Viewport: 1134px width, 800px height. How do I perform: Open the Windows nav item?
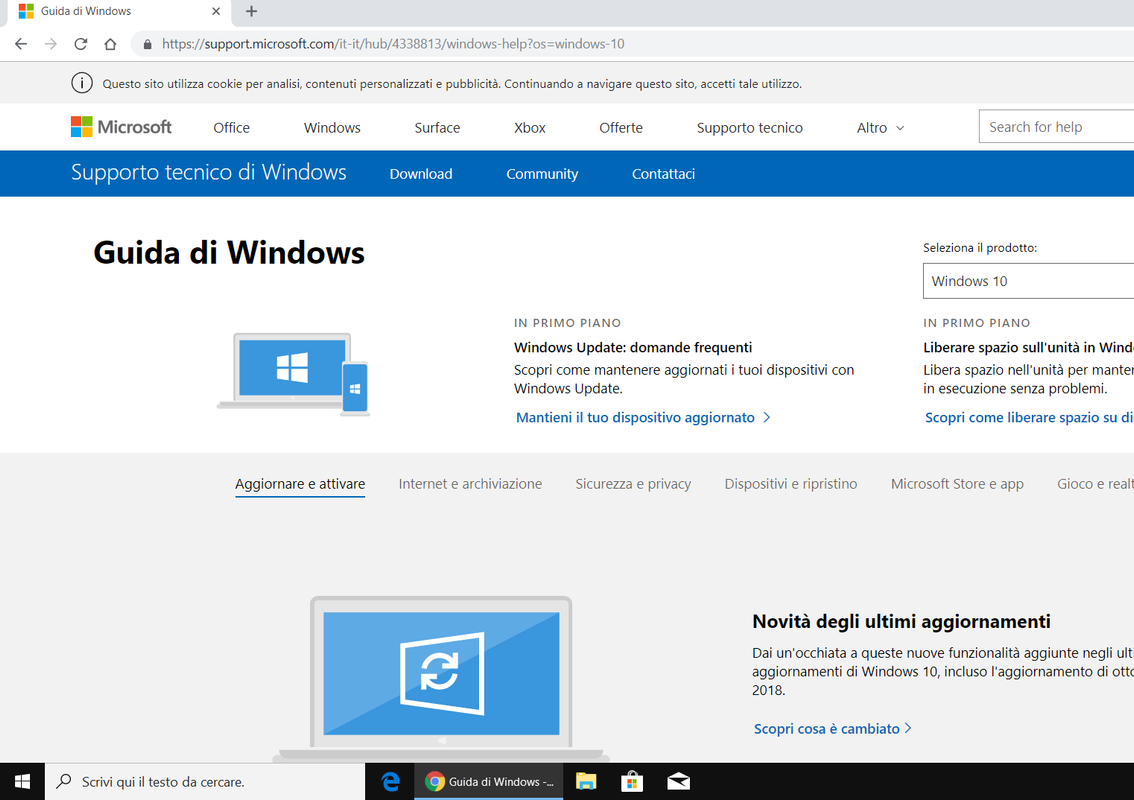pyautogui.click(x=332, y=127)
